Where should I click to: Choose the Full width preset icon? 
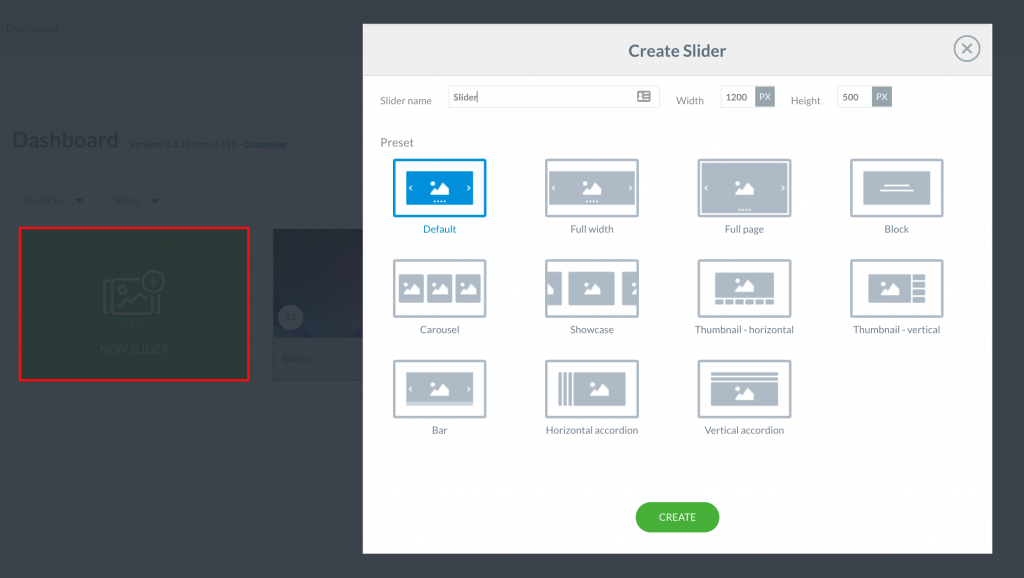tap(592, 188)
